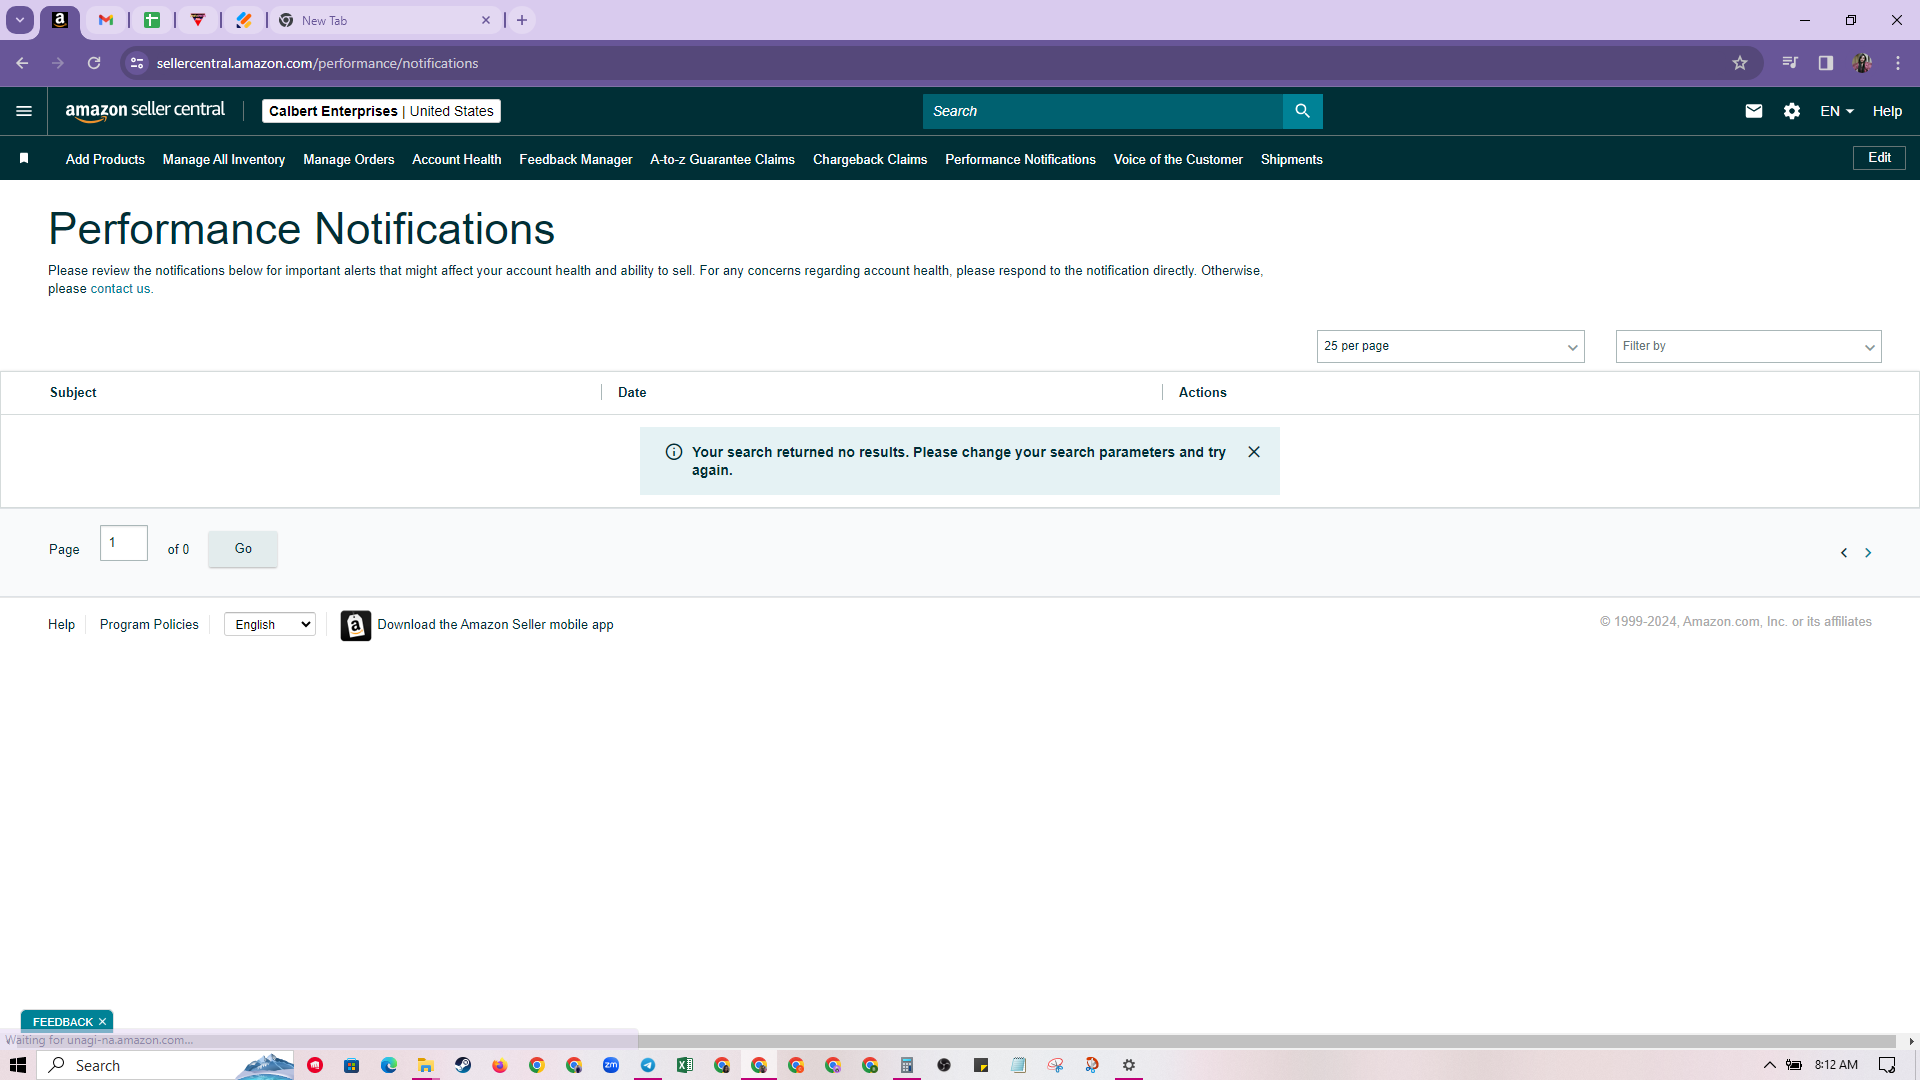Open Calbert Enterprises account switcher
1920x1080 pixels.
[x=381, y=111]
